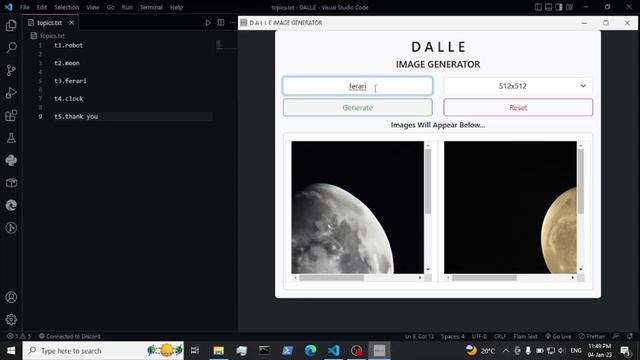
Task: Click line t2.moon in the editor
Action: coord(67,63)
